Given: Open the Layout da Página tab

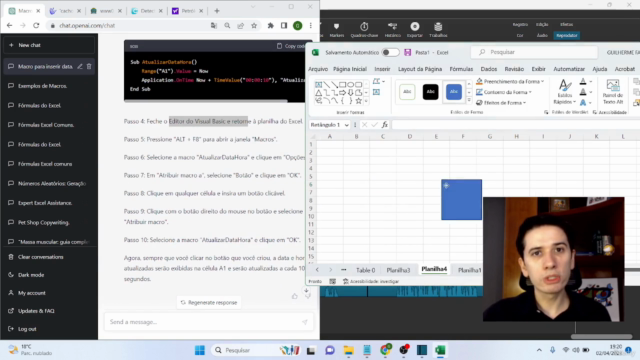Looking at the screenshot, I should (420, 69).
